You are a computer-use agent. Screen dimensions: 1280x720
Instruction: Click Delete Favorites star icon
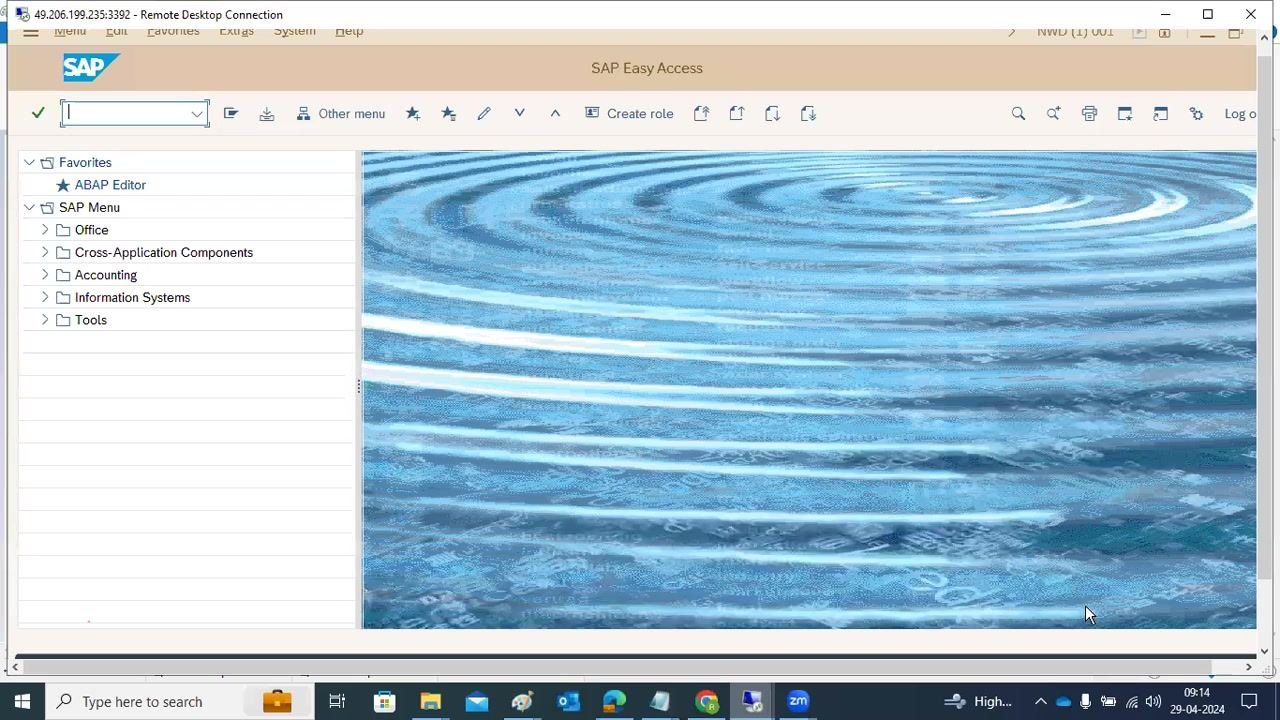(449, 114)
